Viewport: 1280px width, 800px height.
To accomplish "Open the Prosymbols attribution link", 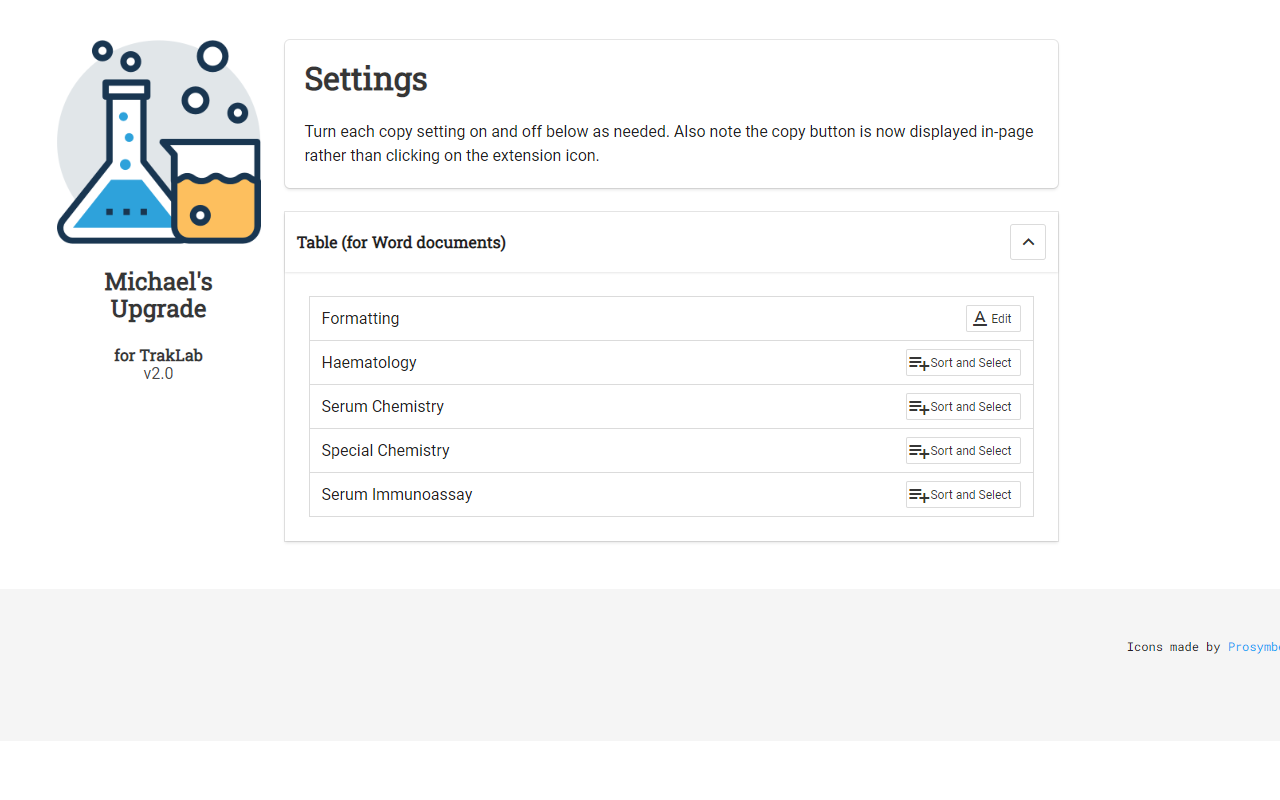I will click(x=1253, y=647).
